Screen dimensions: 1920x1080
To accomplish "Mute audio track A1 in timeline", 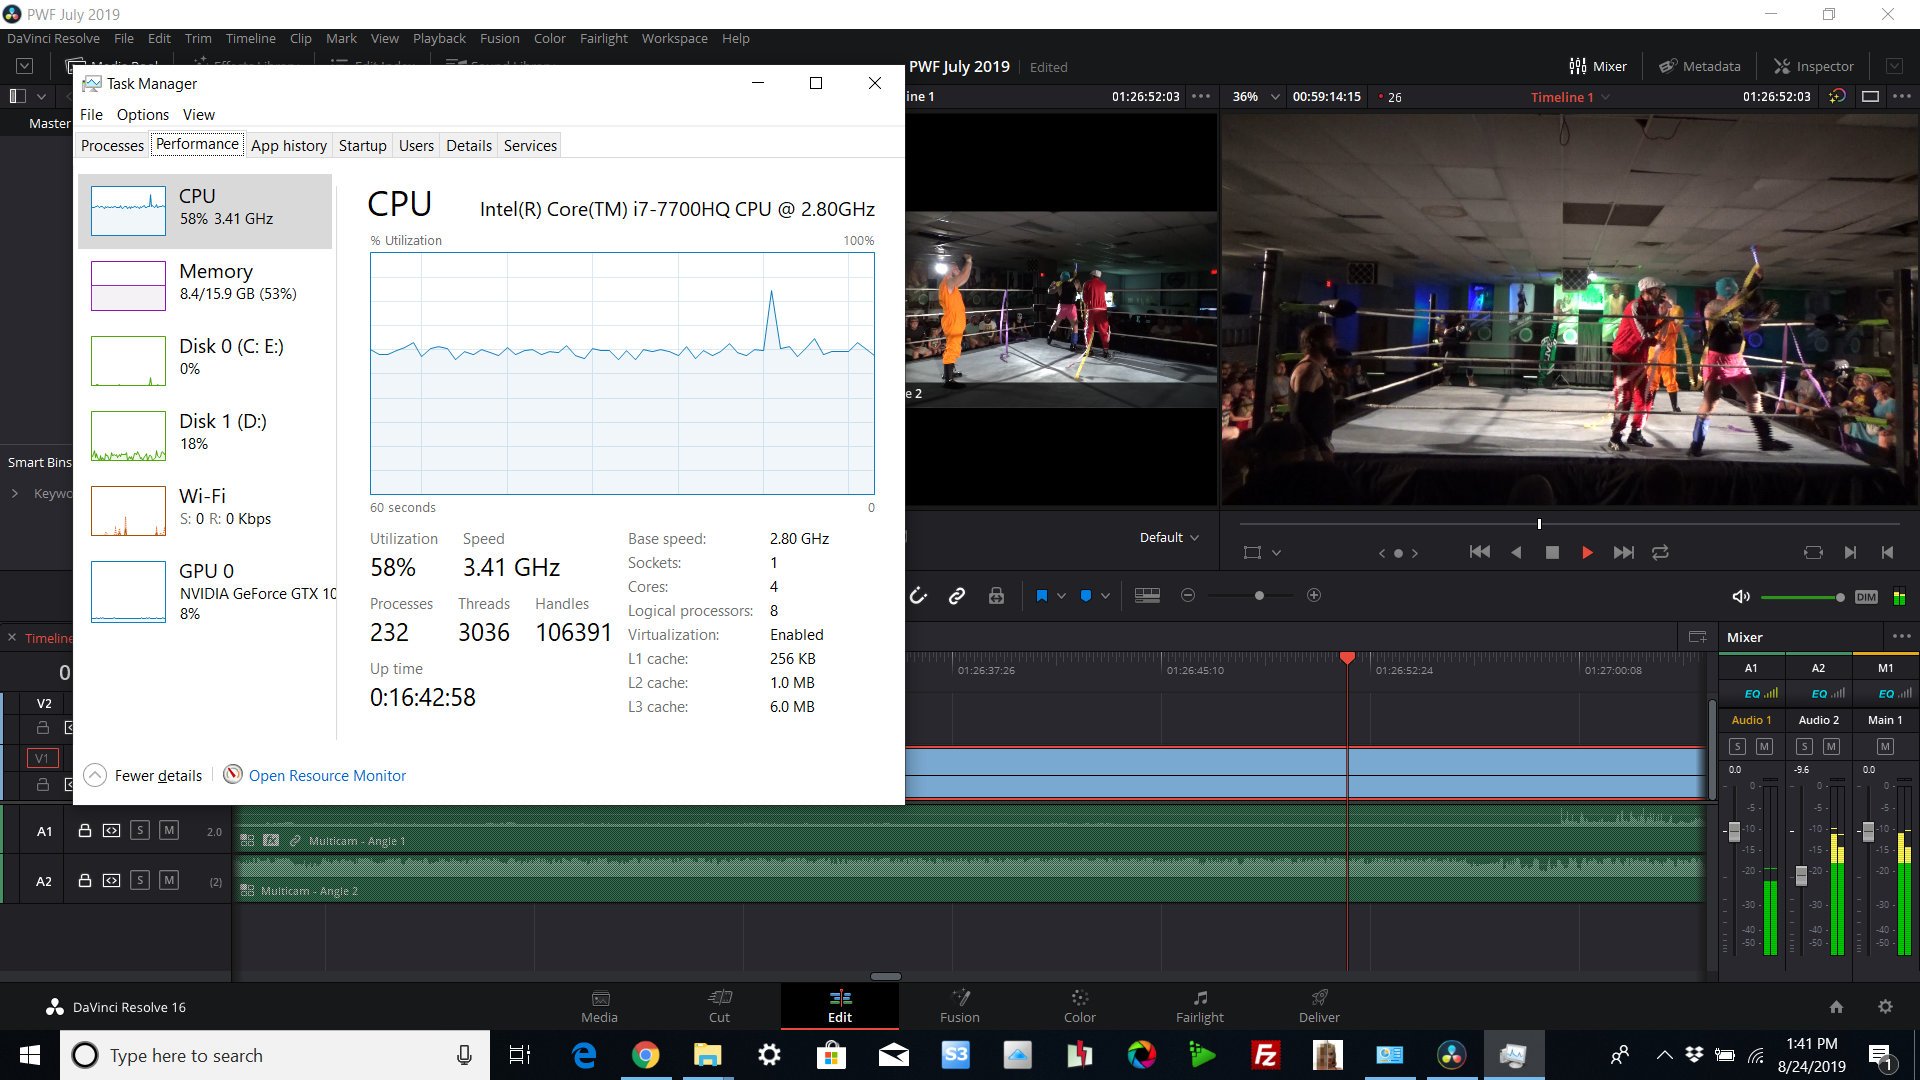I will [169, 830].
